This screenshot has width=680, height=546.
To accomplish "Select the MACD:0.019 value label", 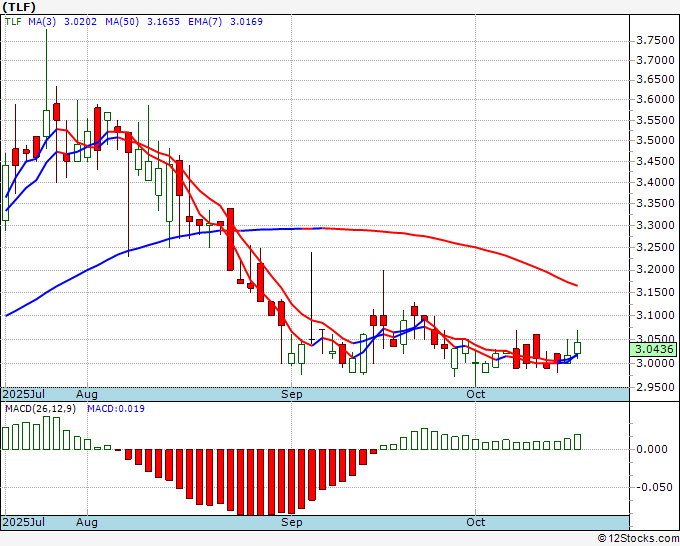I will click(x=116, y=409).
